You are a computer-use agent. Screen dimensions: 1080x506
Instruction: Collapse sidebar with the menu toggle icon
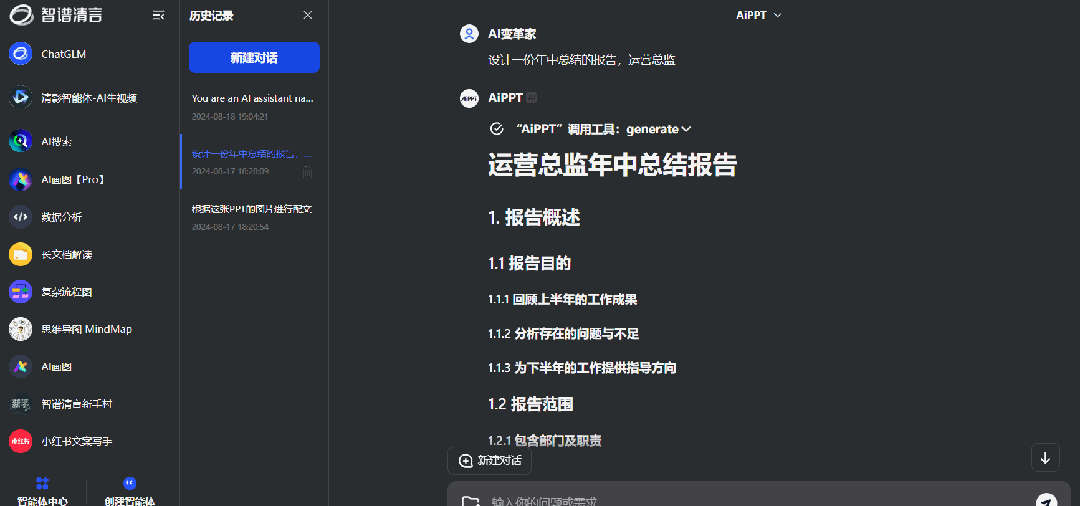[x=158, y=15]
